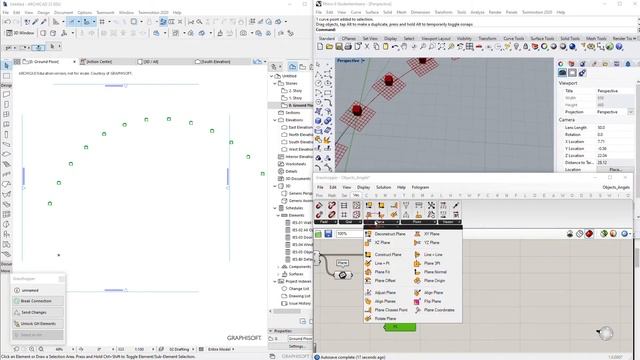This screenshot has height=360, width=640.
Task: Select Line + Line plane component
Action: click(428, 254)
